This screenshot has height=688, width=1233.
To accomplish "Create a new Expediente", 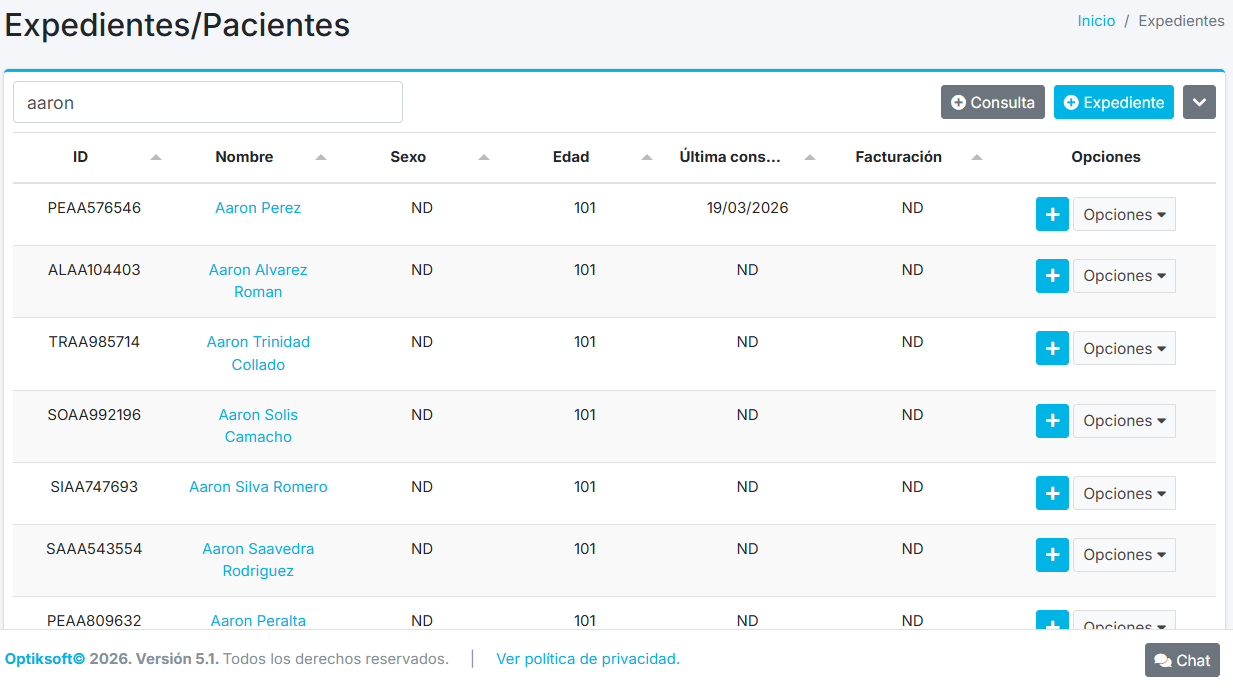I will [1113, 102].
